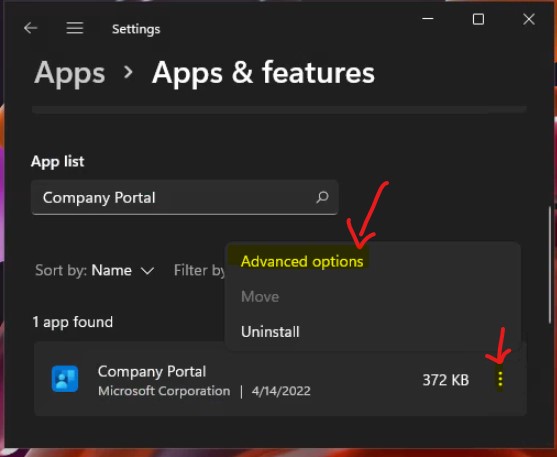The image size is (557, 457).
Task: Select the Move menu entry
Action: (260, 296)
